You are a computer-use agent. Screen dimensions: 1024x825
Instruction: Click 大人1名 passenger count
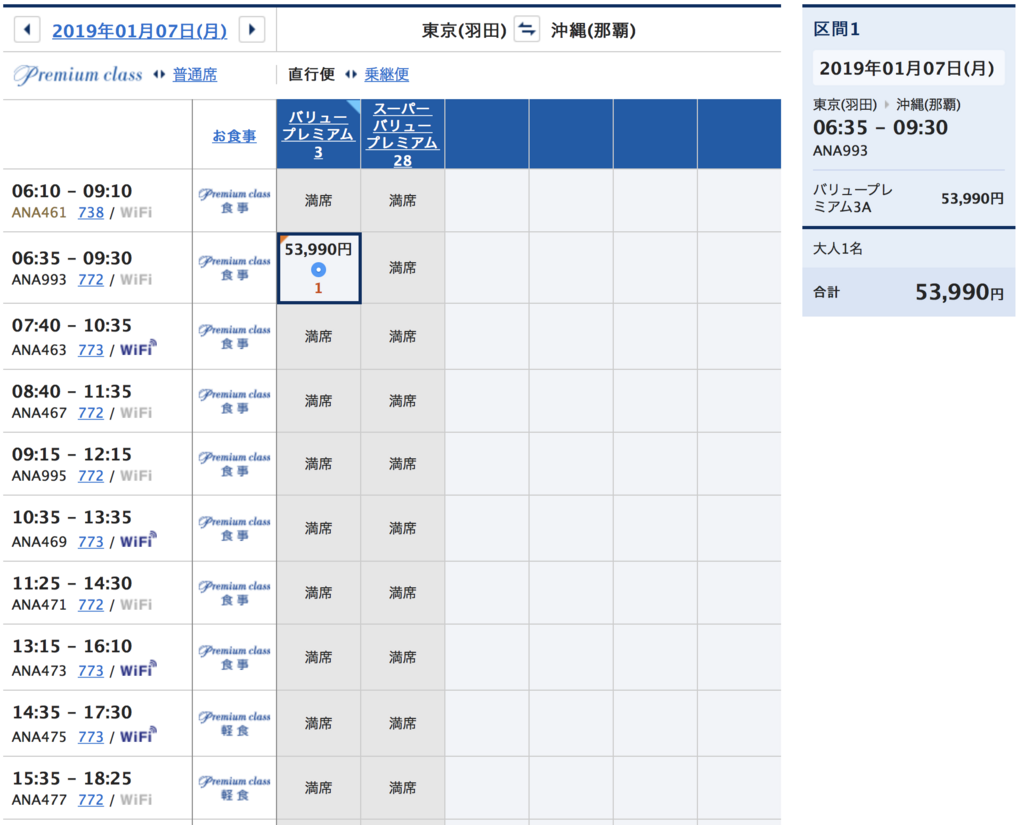tap(838, 248)
